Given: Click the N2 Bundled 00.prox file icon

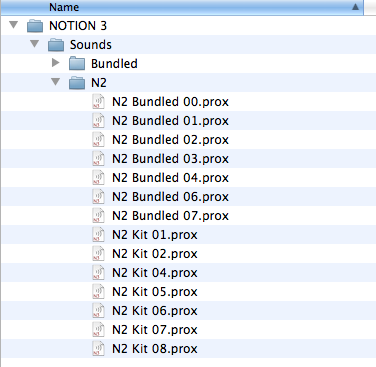Looking at the screenshot, I should (x=98, y=101).
